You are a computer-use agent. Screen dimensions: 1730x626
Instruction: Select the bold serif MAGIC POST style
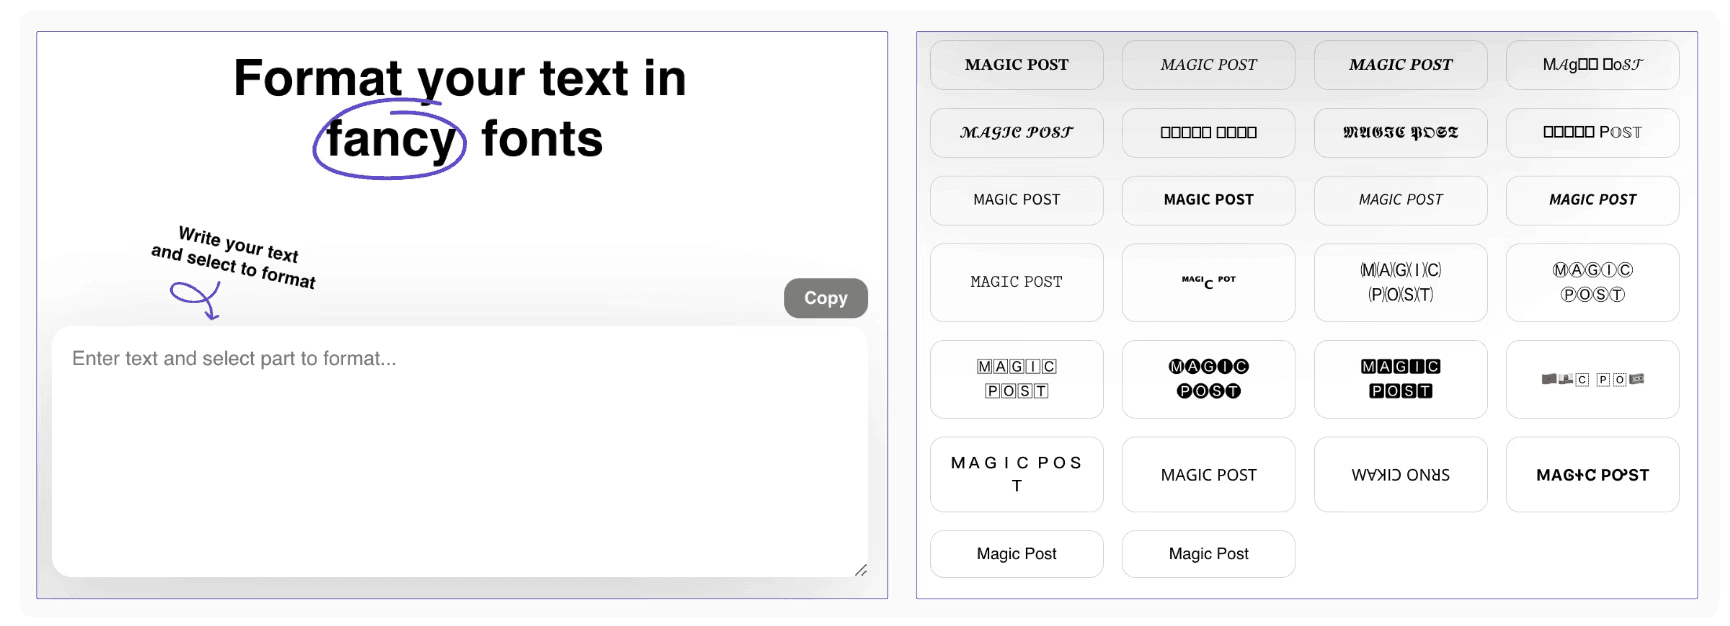coord(1016,64)
